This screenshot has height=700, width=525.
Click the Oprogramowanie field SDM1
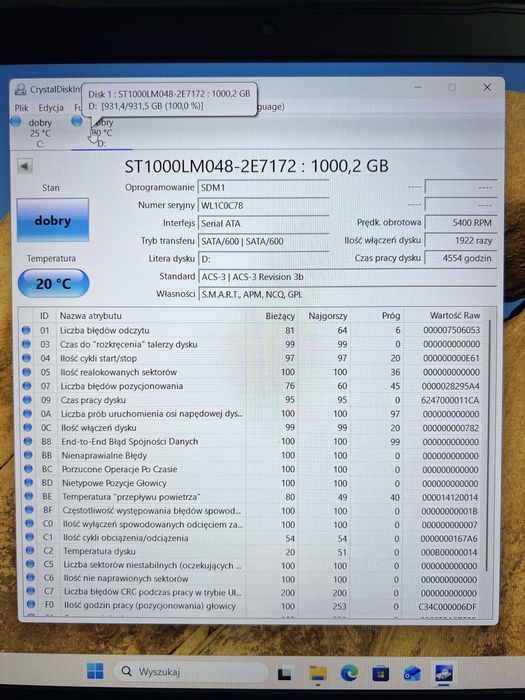[x=263, y=188]
